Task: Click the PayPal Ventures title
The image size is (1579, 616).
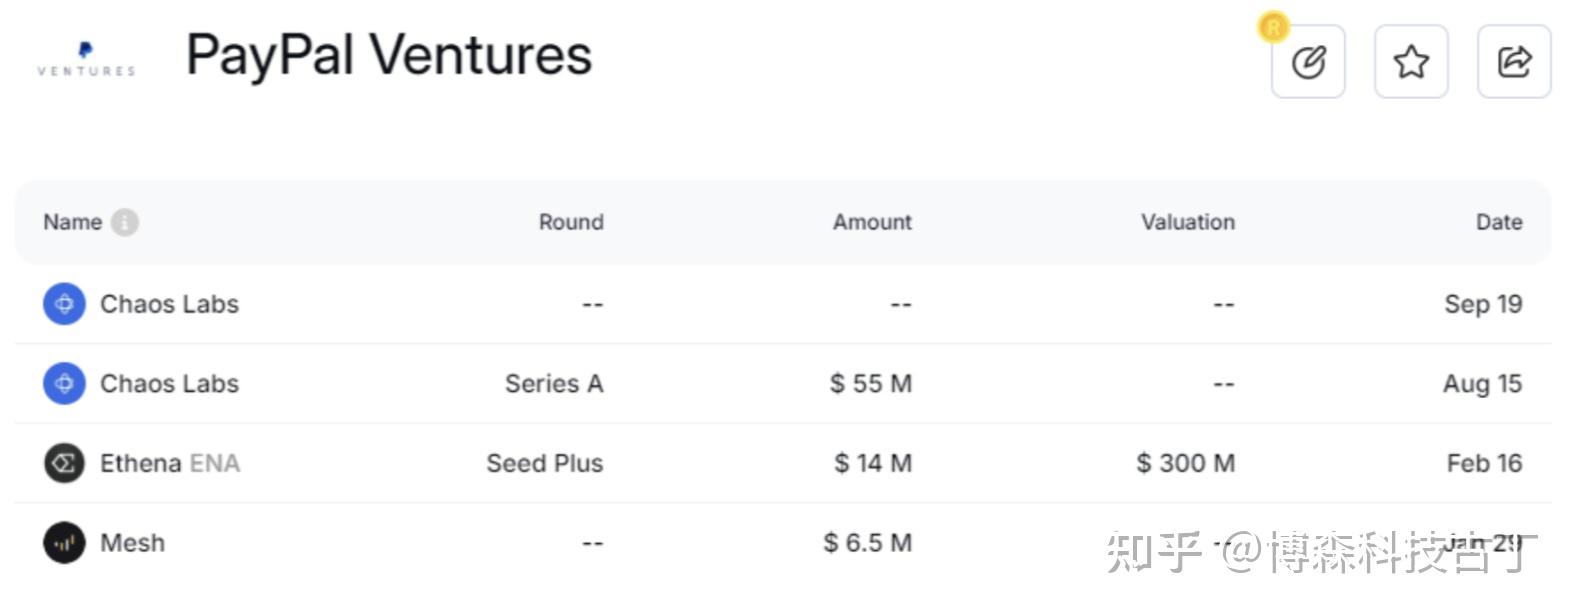Action: (389, 55)
